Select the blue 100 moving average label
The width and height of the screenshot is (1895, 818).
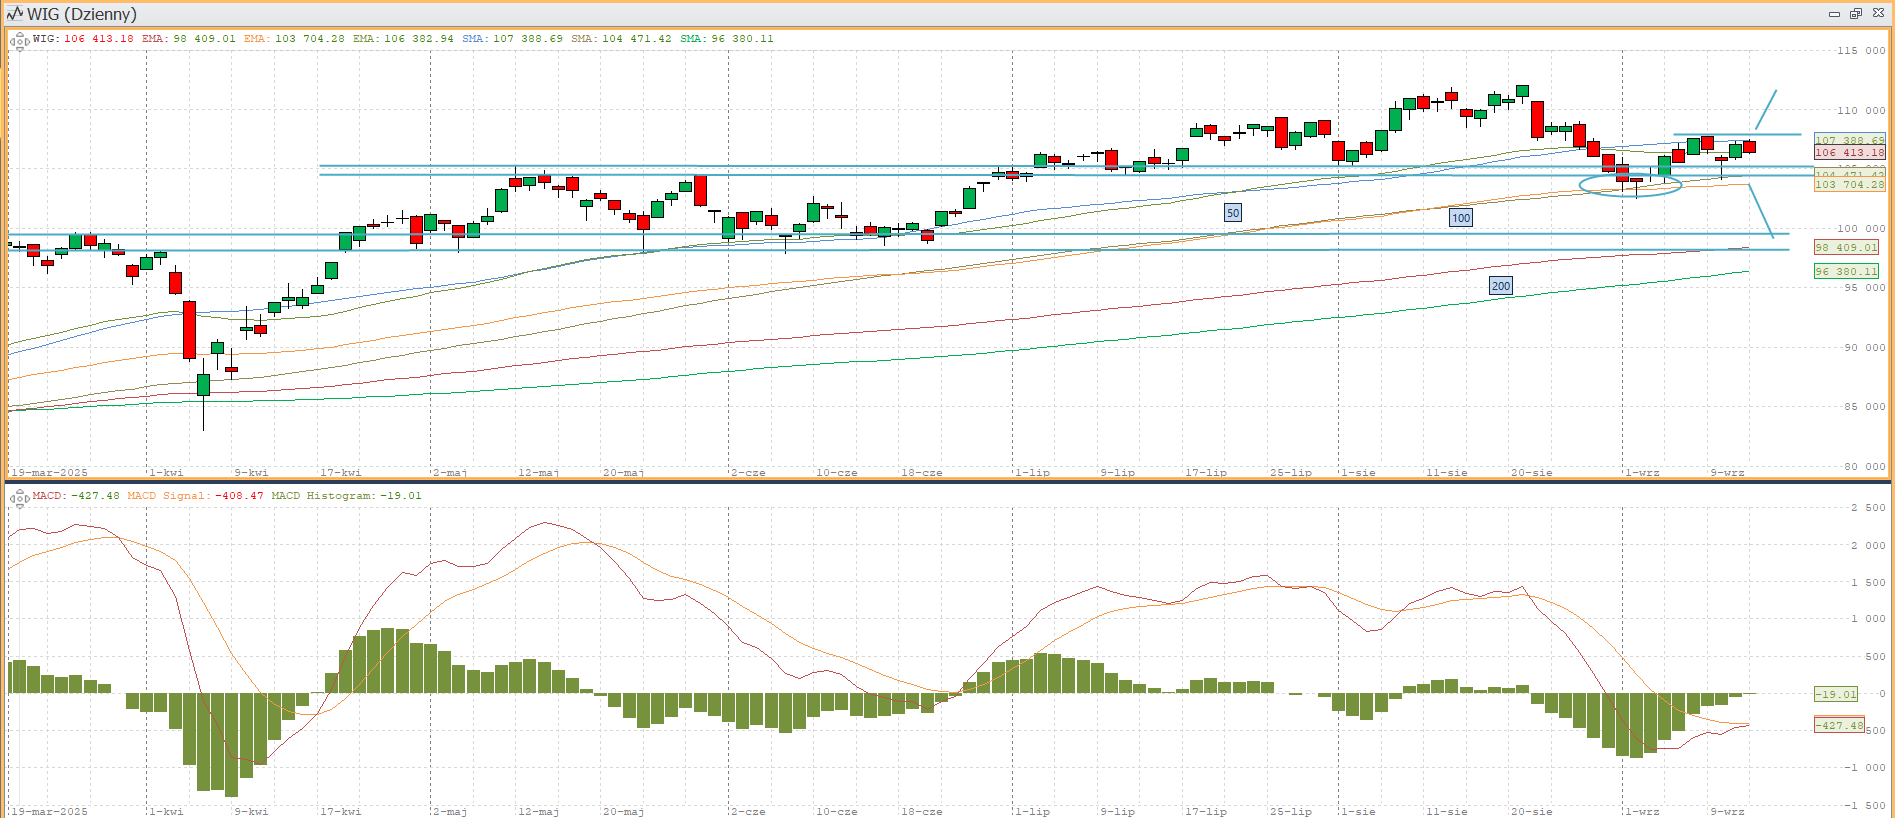click(x=1461, y=218)
